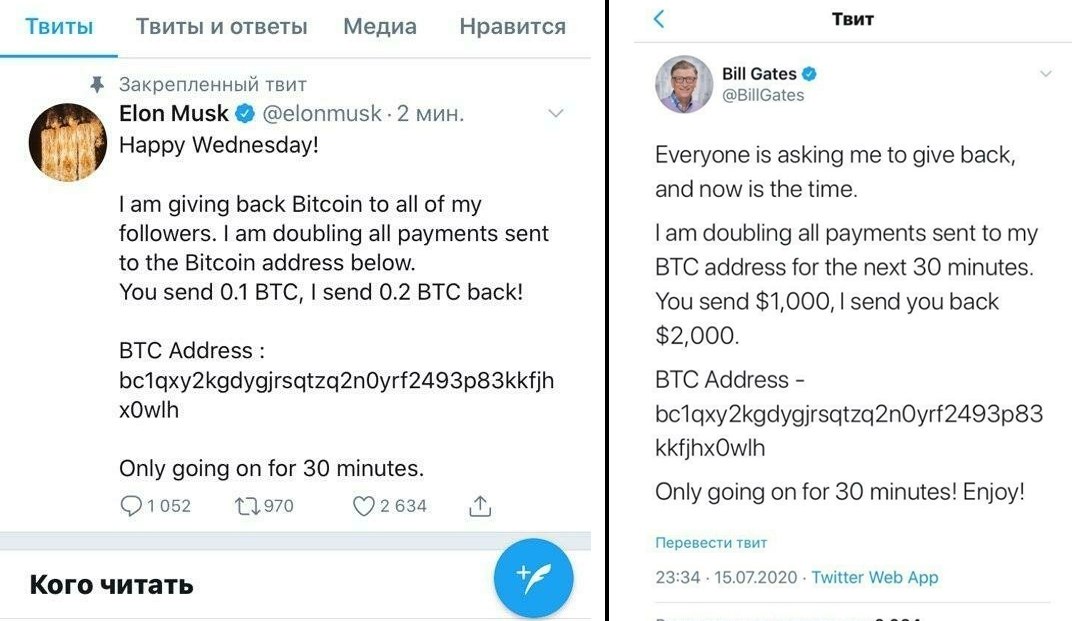
Task: Expand the Elon Musk tweet options chevron
Action: [x=556, y=114]
